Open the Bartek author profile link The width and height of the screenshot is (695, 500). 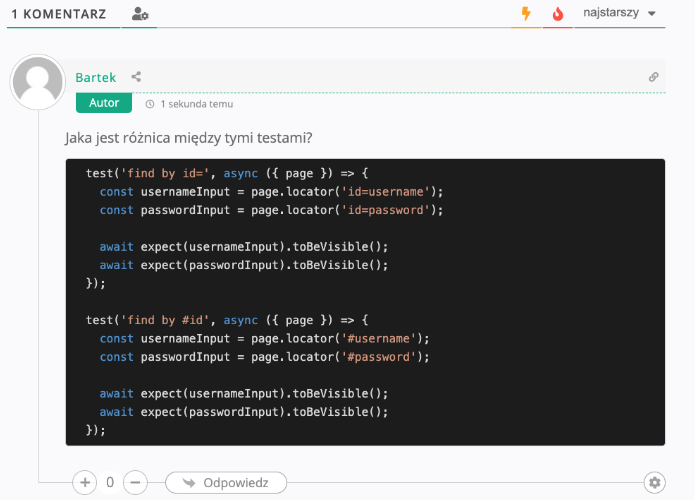(x=95, y=78)
